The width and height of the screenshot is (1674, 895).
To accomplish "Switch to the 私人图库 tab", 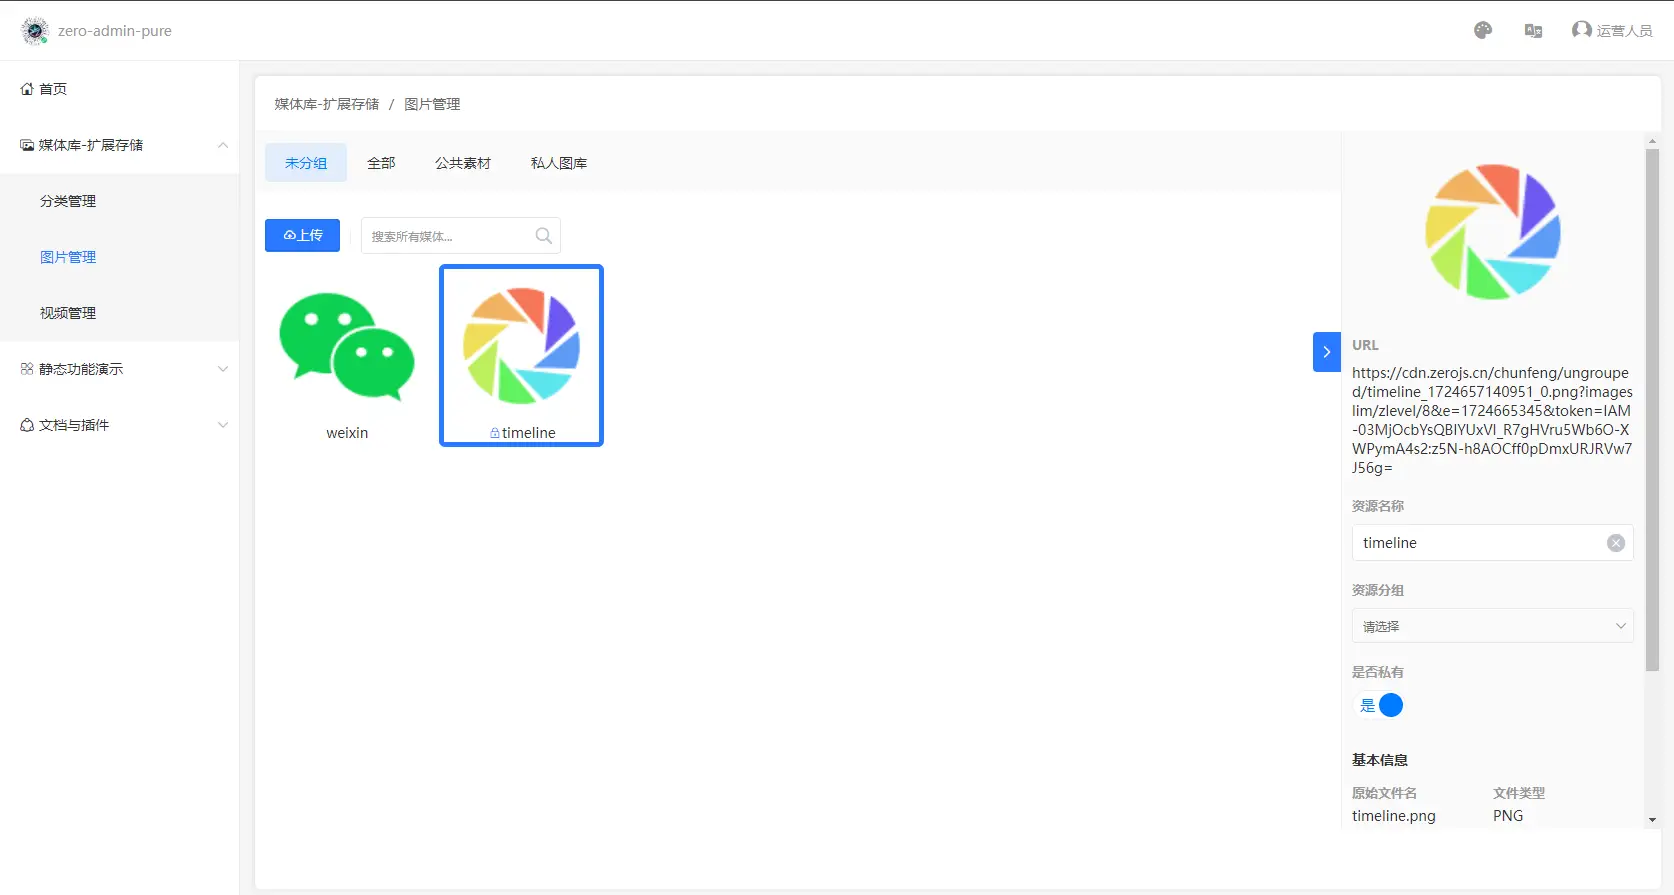I will point(558,163).
